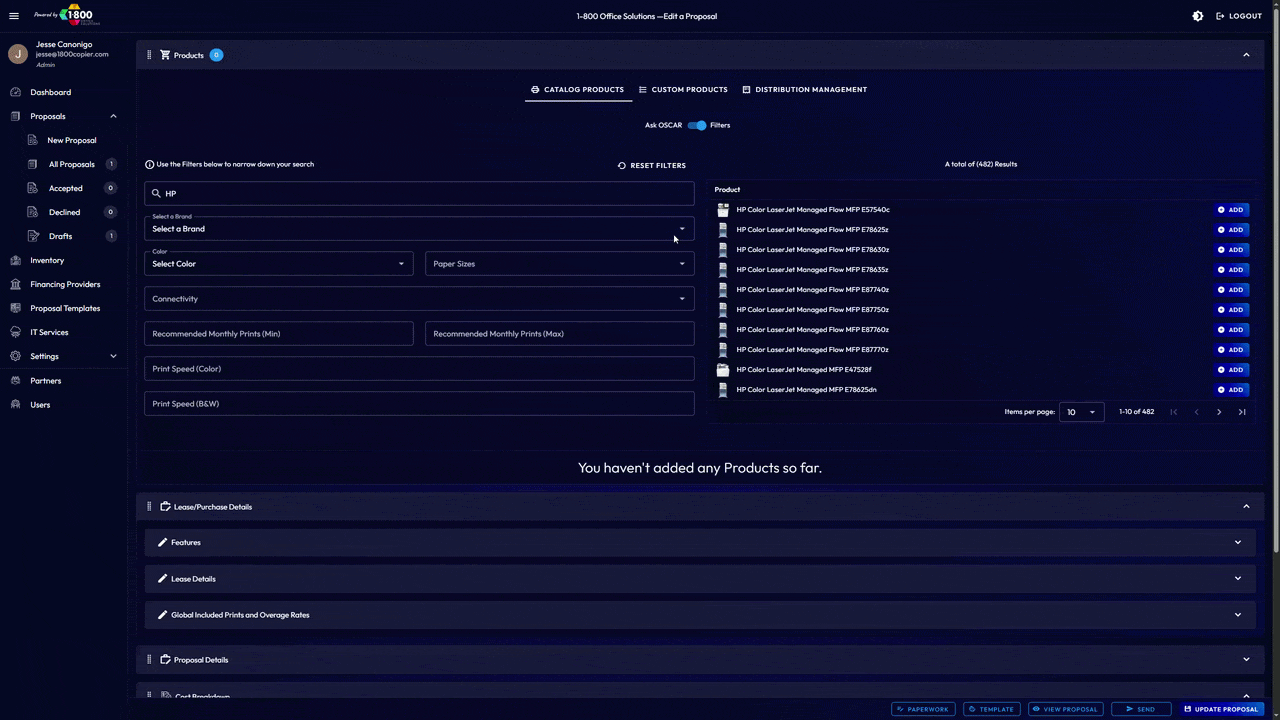The height and width of the screenshot is (720, 1280).
Task: Open New Proposal in sidebar
Action: pyautogui.click(x=72, y=140)
